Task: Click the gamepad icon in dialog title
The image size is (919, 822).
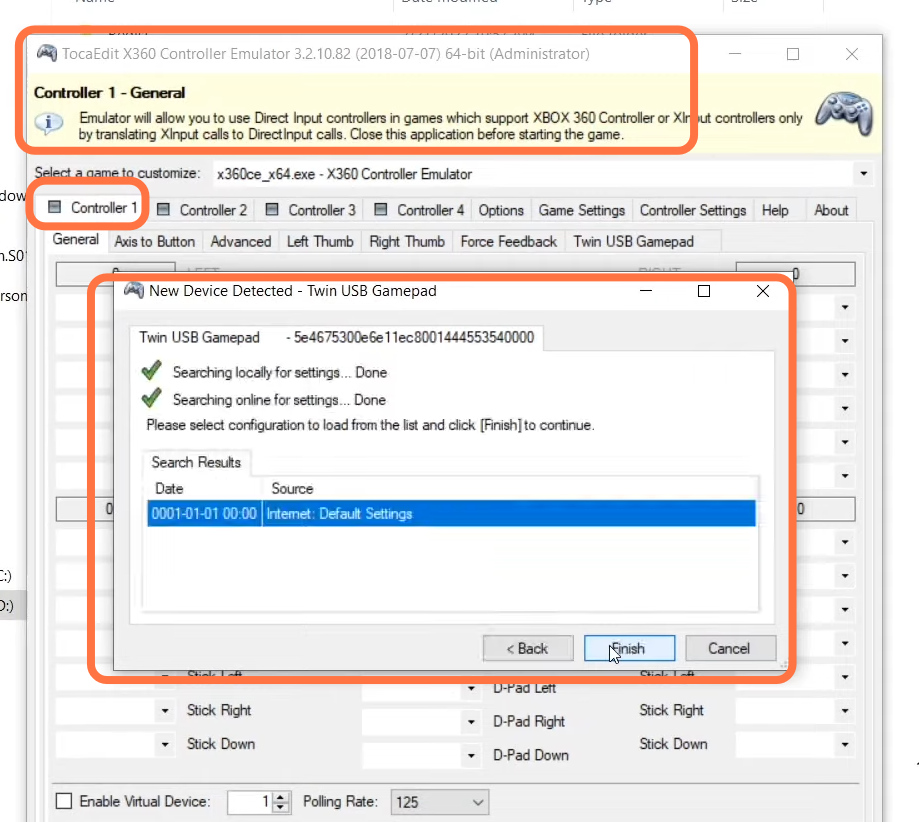Action: 134,291
